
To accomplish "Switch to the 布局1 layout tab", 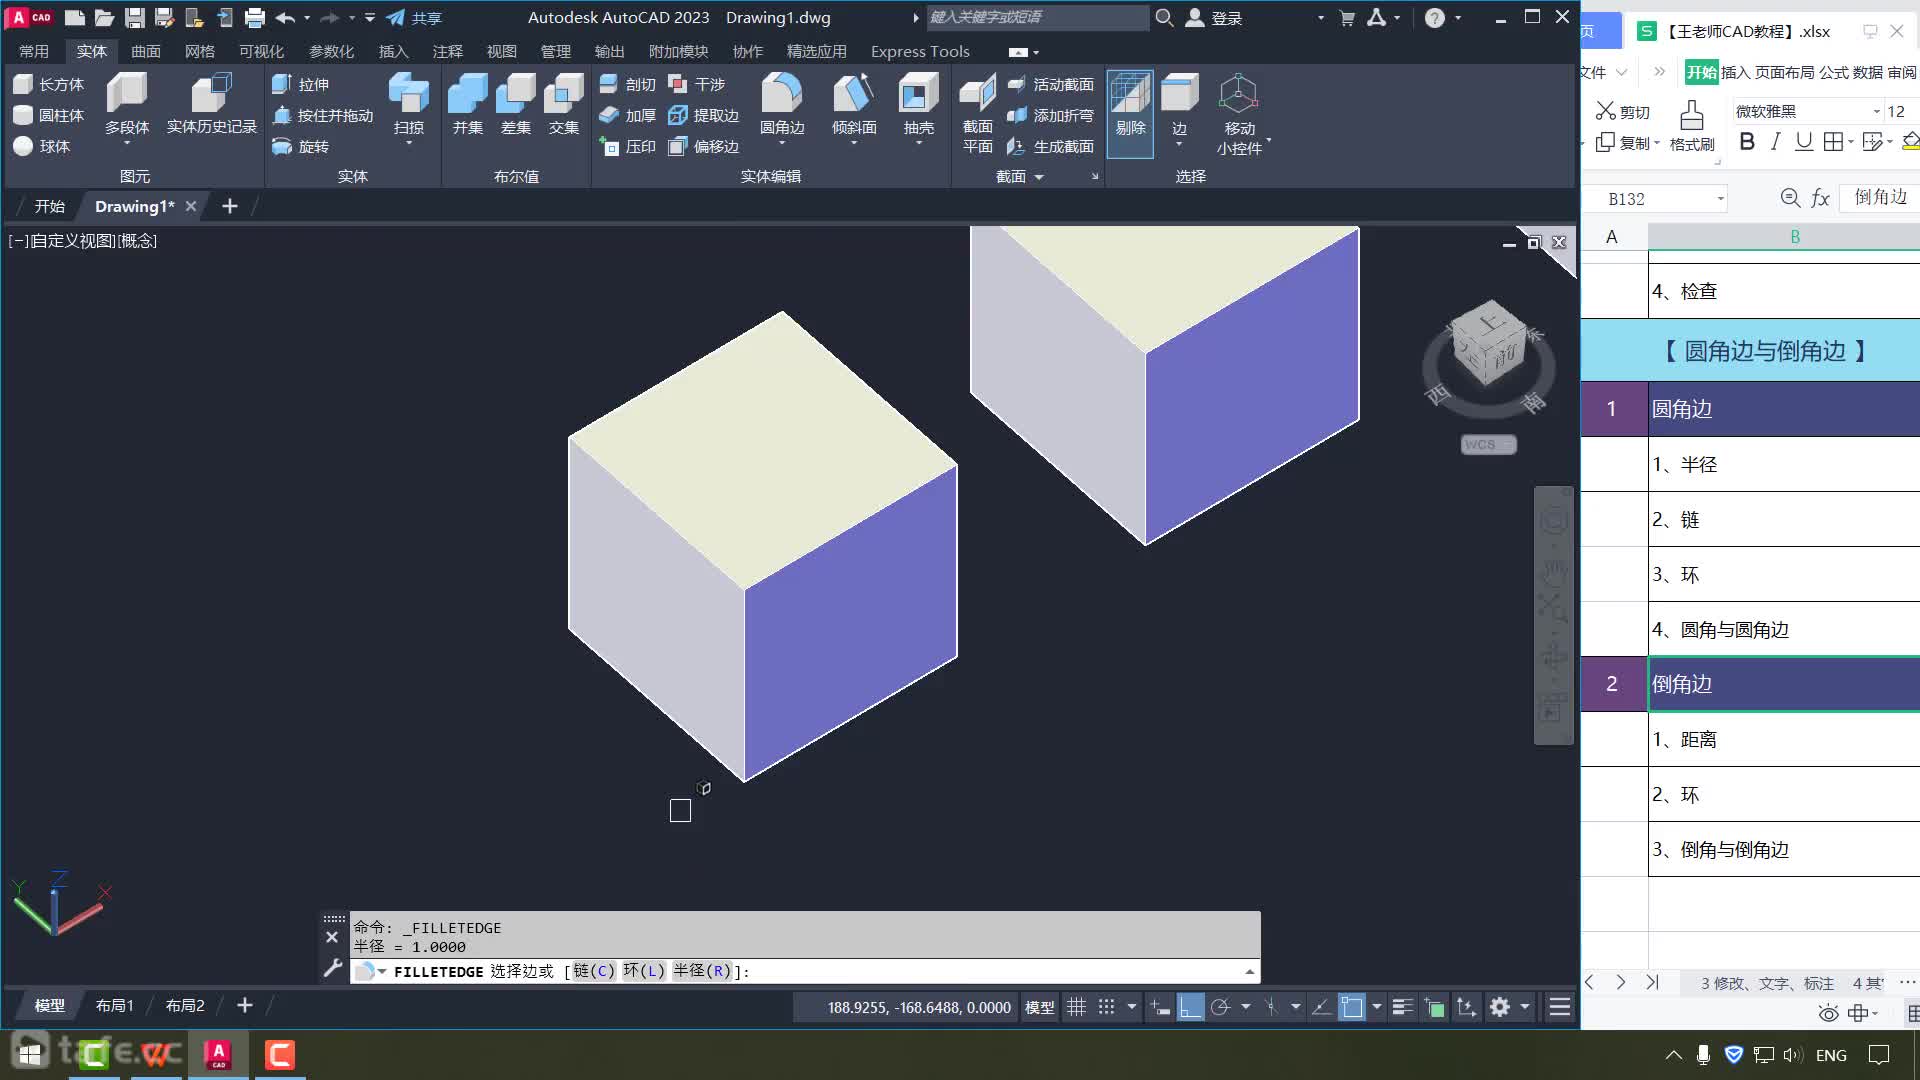I will tap(115, 1006).
